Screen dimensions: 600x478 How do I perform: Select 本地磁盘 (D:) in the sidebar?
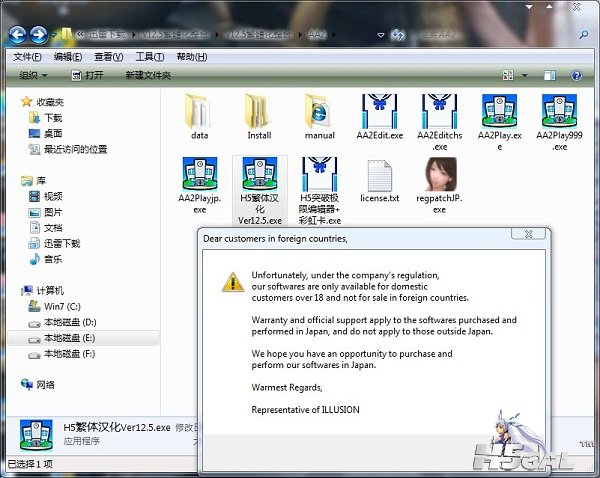(70, 321)
